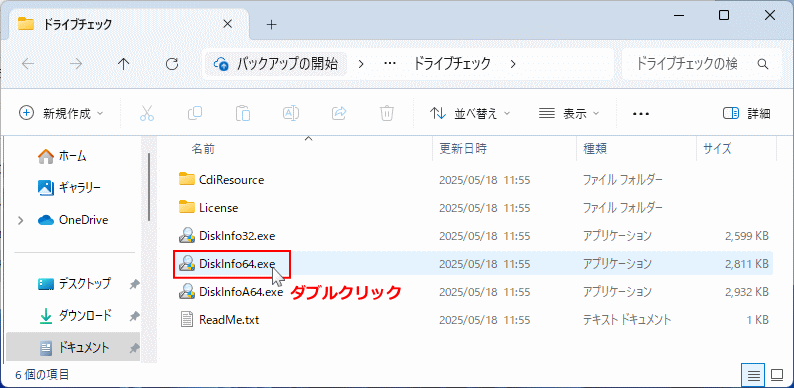Sort by the サイズ column header
Screen dimensions: 794x388
(x=717, y=148)
